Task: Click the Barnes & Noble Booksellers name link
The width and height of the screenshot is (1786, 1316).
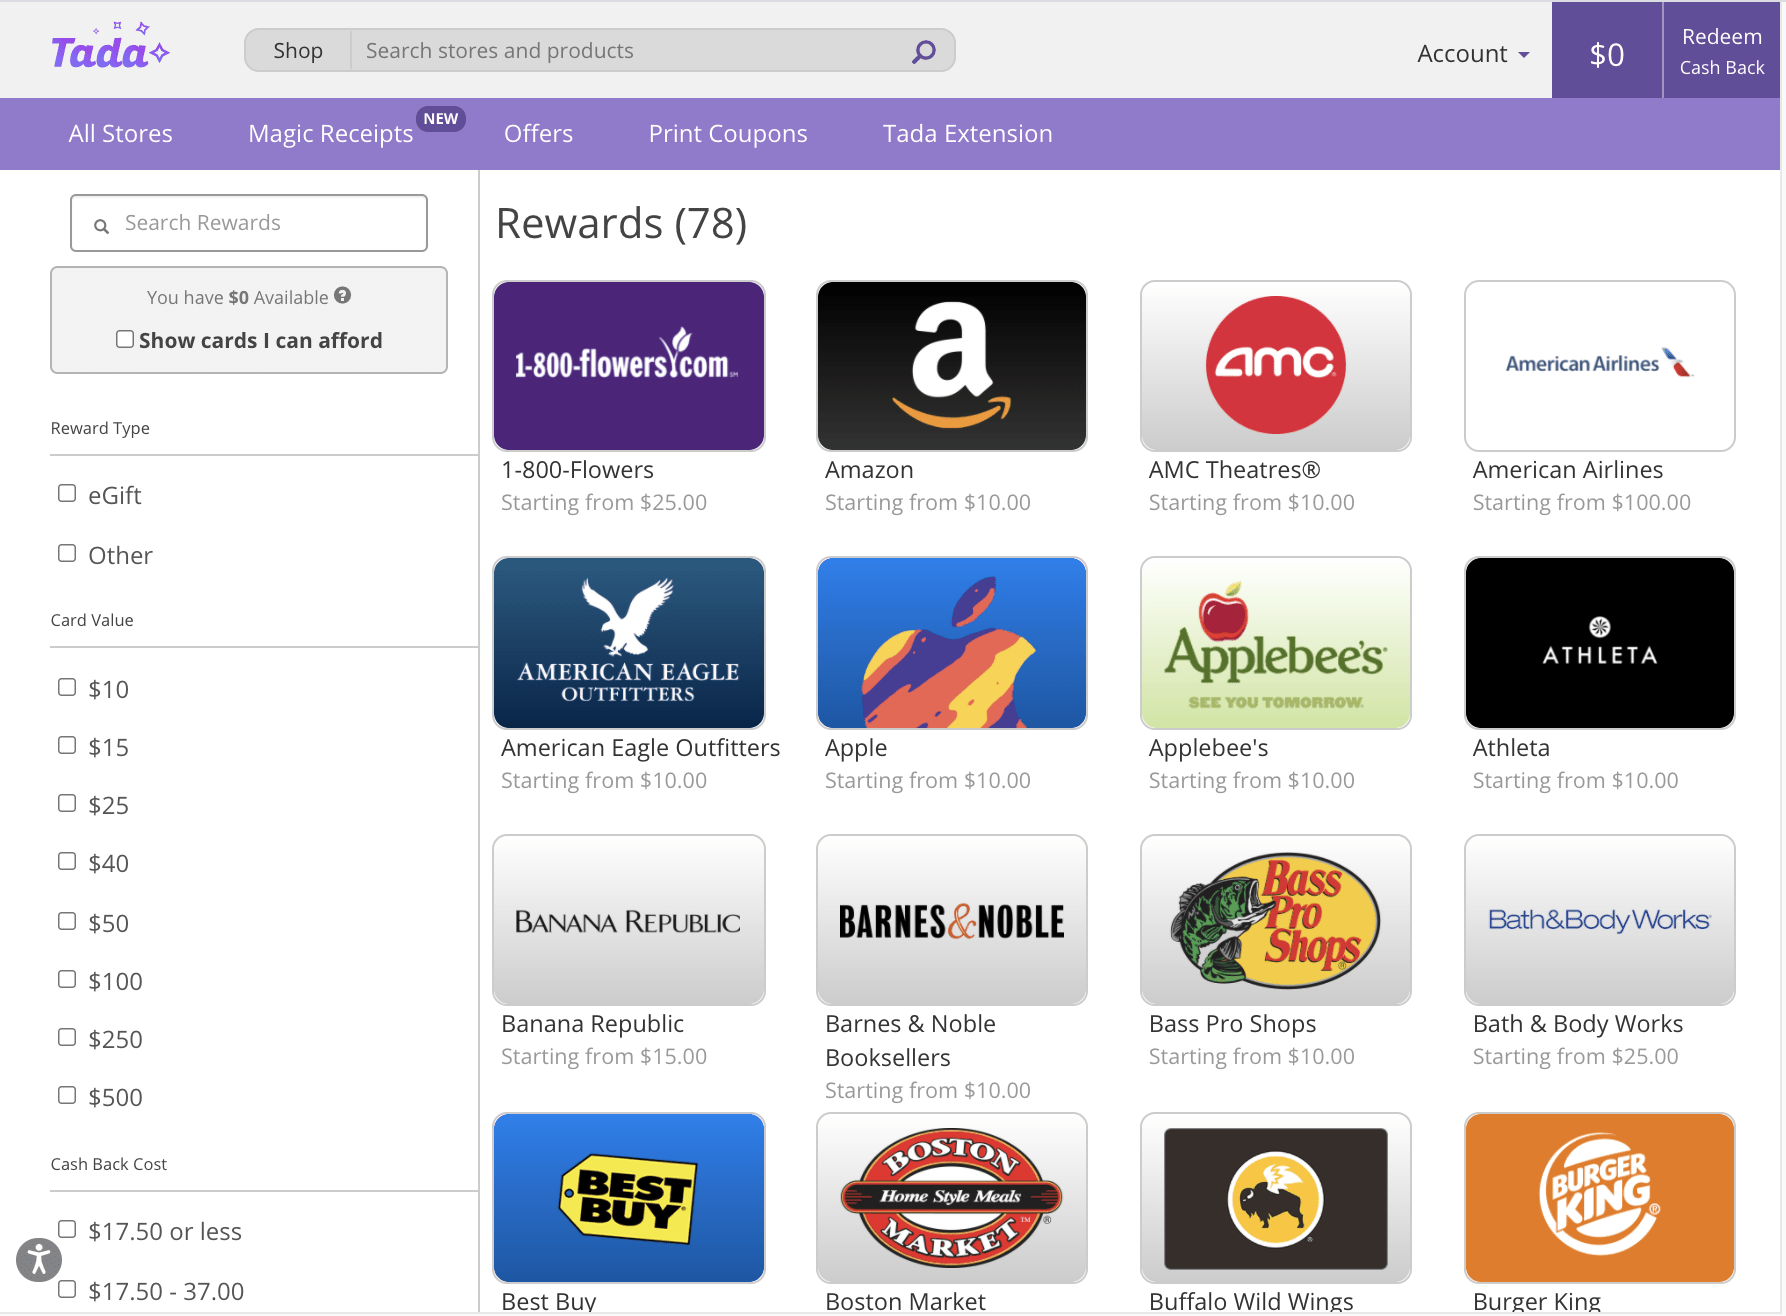Action: coord(910,1041)
